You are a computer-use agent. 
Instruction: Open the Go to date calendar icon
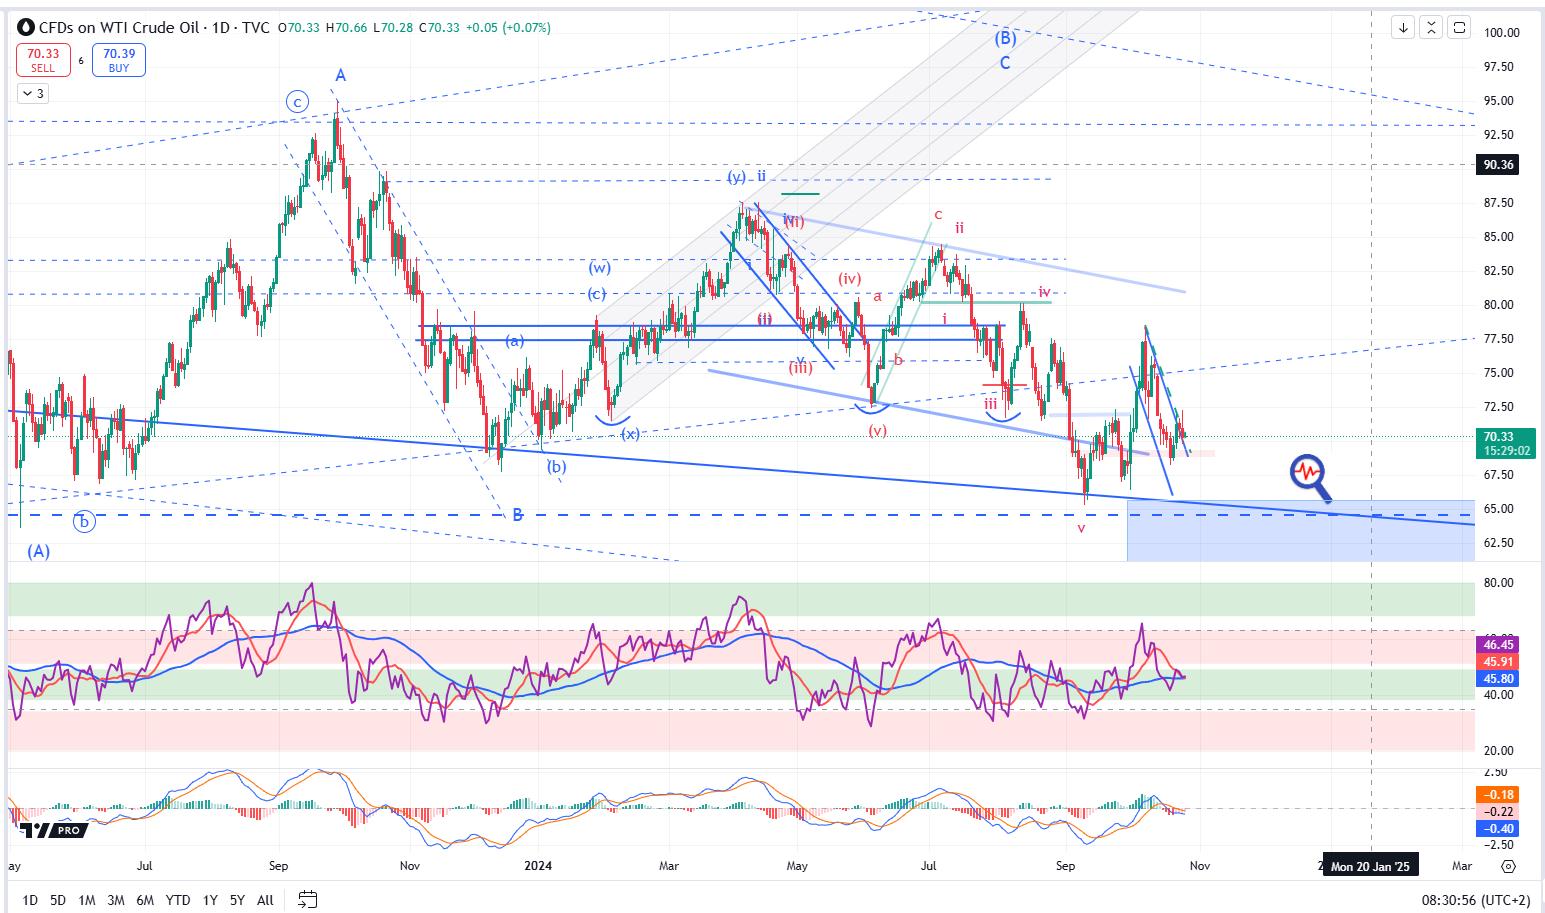(307, 899)
